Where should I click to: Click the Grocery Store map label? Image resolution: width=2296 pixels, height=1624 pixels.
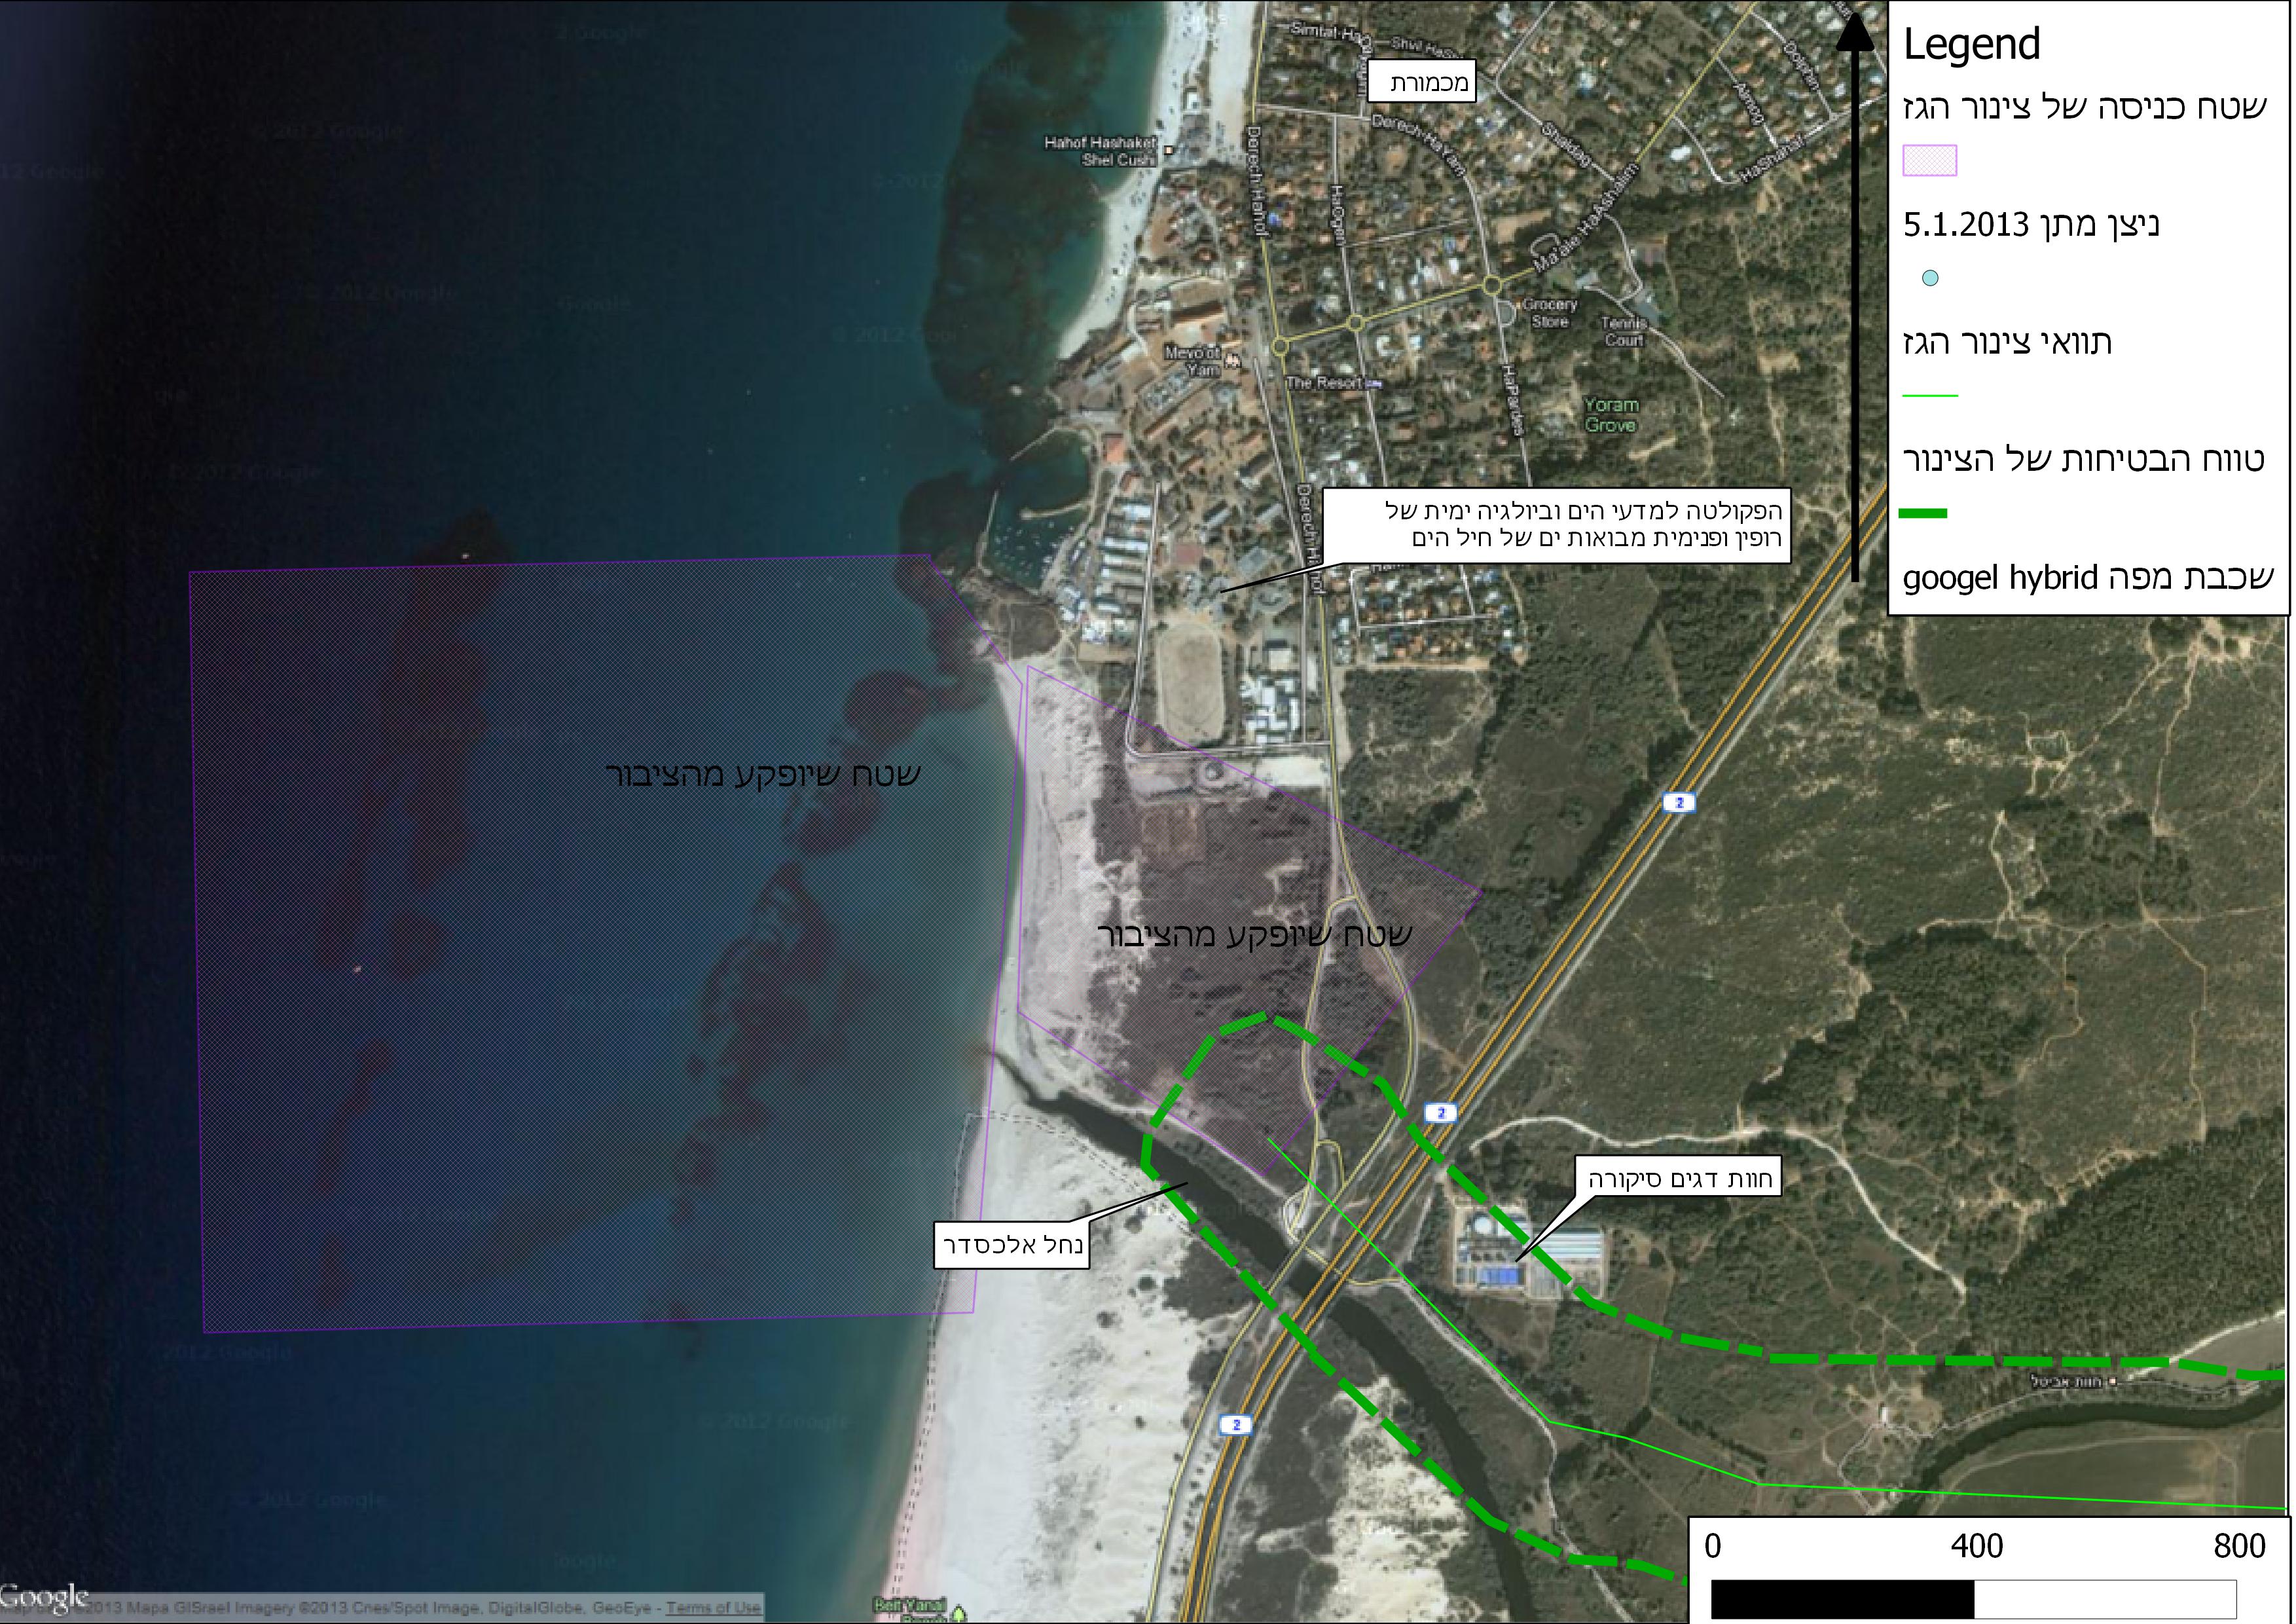1549,312
